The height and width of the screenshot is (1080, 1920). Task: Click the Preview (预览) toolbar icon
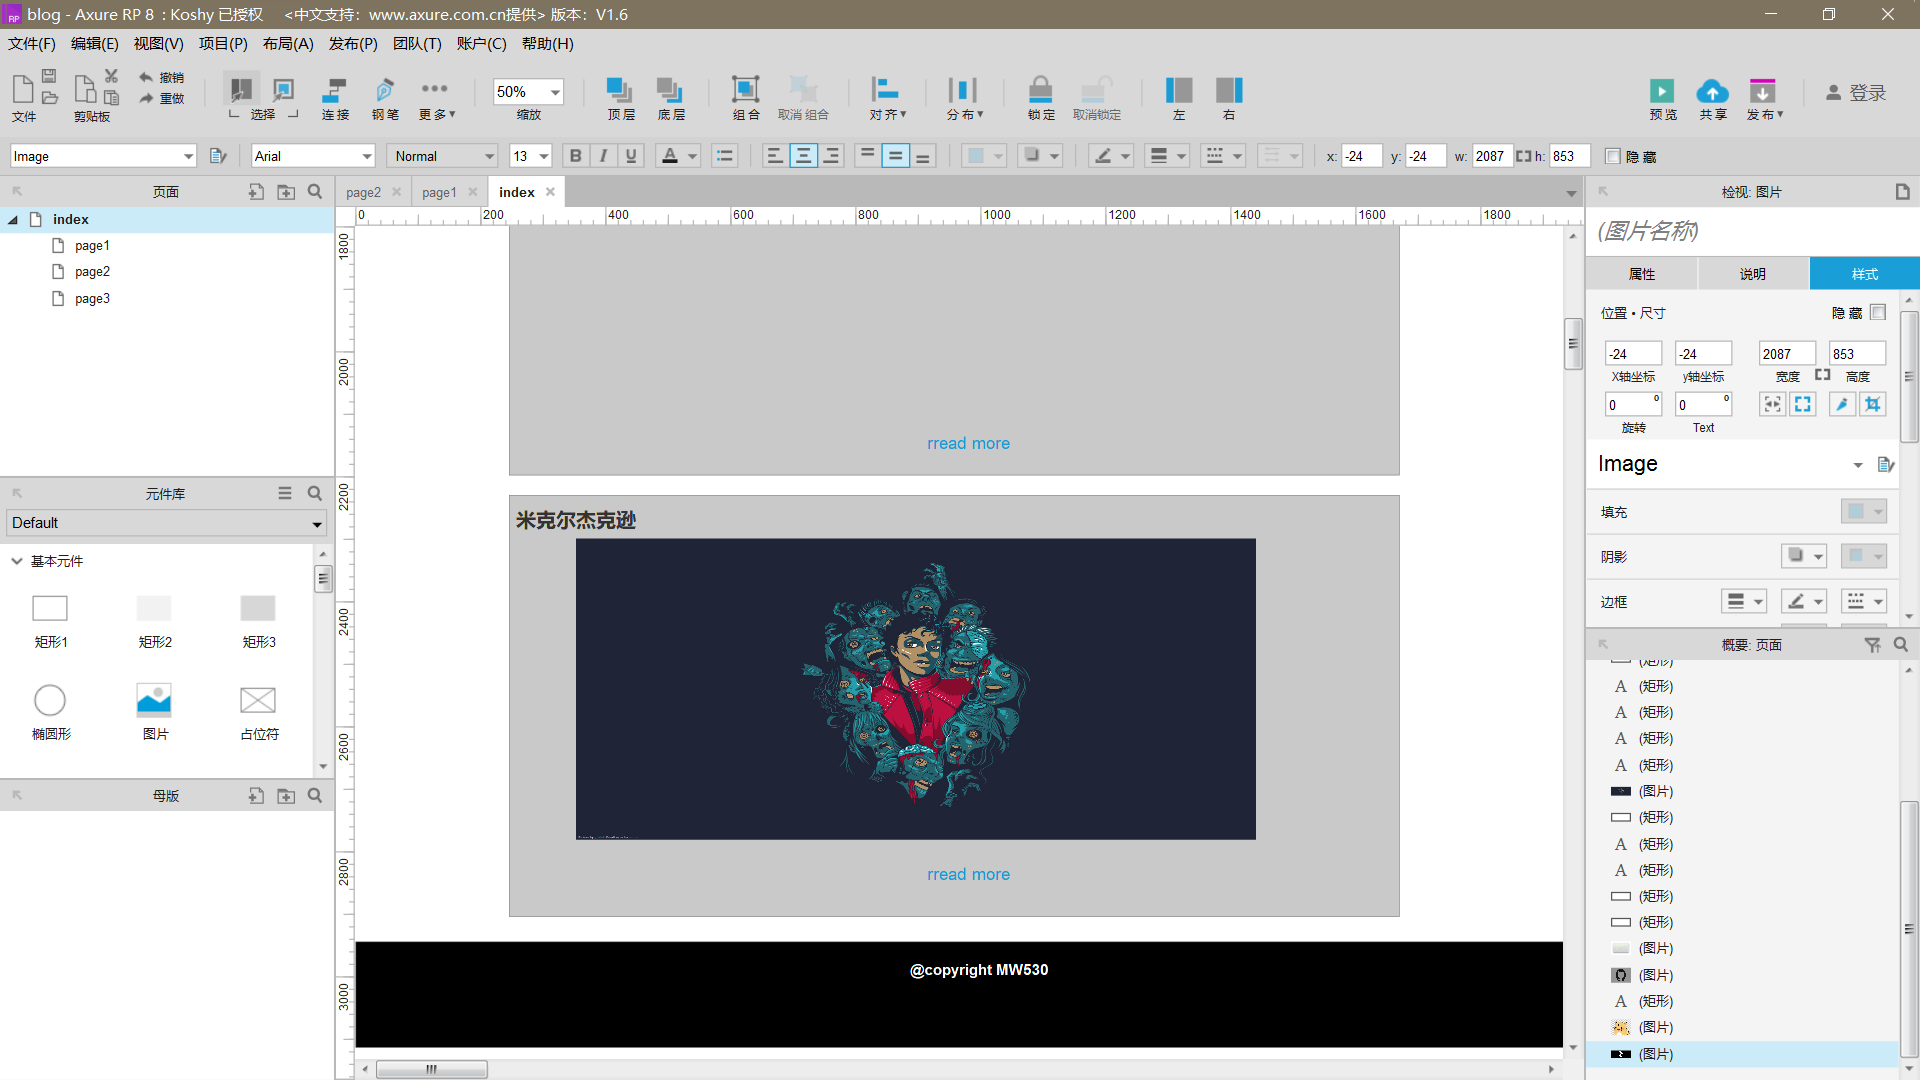click(x=1662, y=91)
